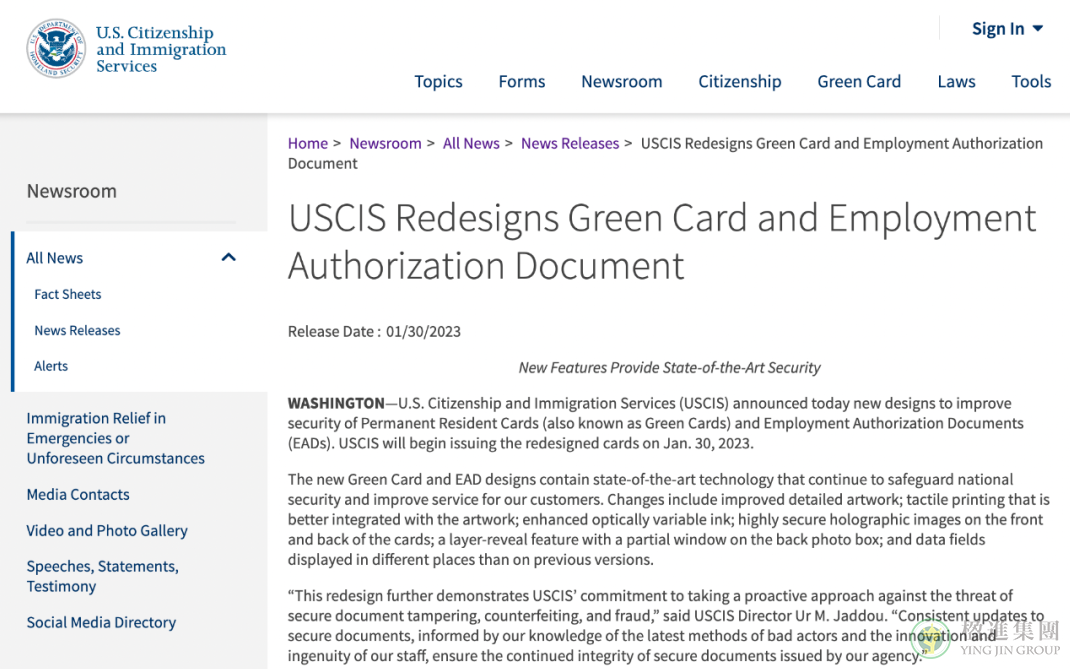
Task: Open the Tools navigation item
Action: click(x=1031, y=81)
